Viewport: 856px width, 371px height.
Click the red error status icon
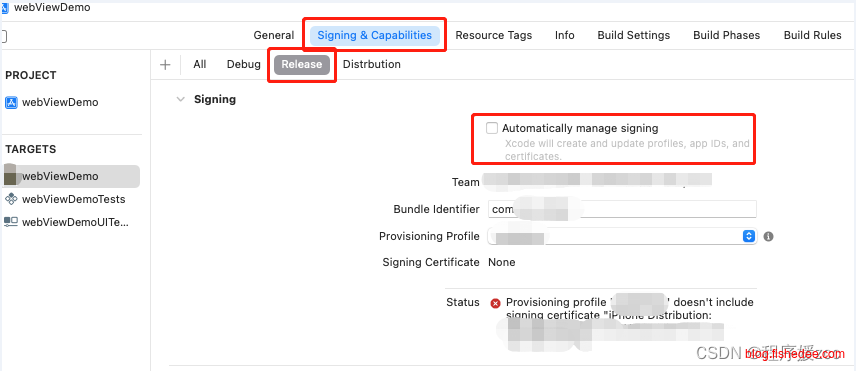[x=495, y=303]
